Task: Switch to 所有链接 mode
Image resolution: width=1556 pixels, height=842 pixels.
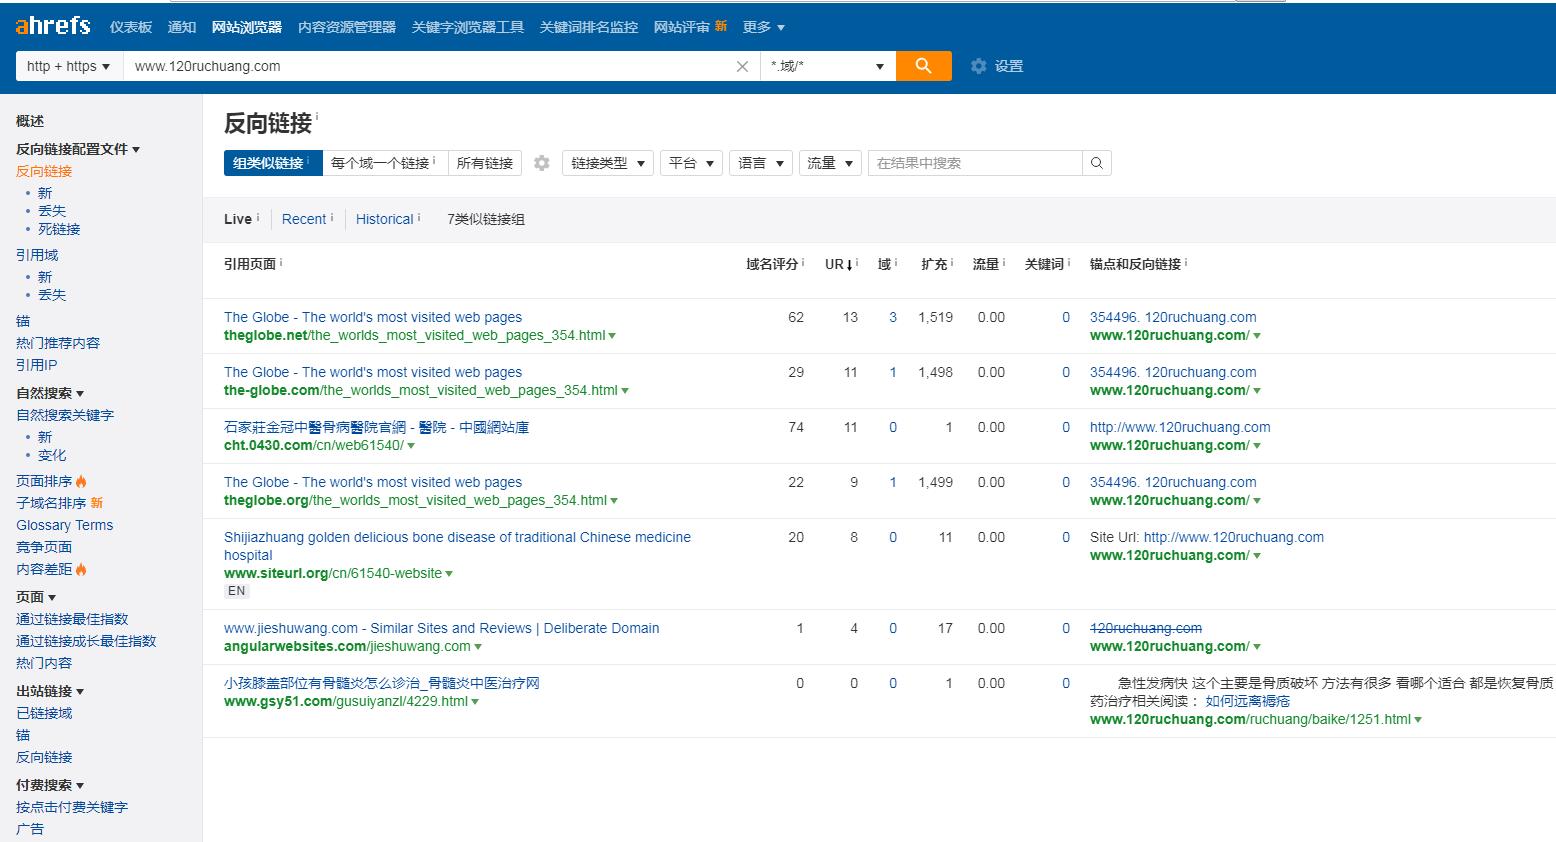Action: click(x=485, y=163)
